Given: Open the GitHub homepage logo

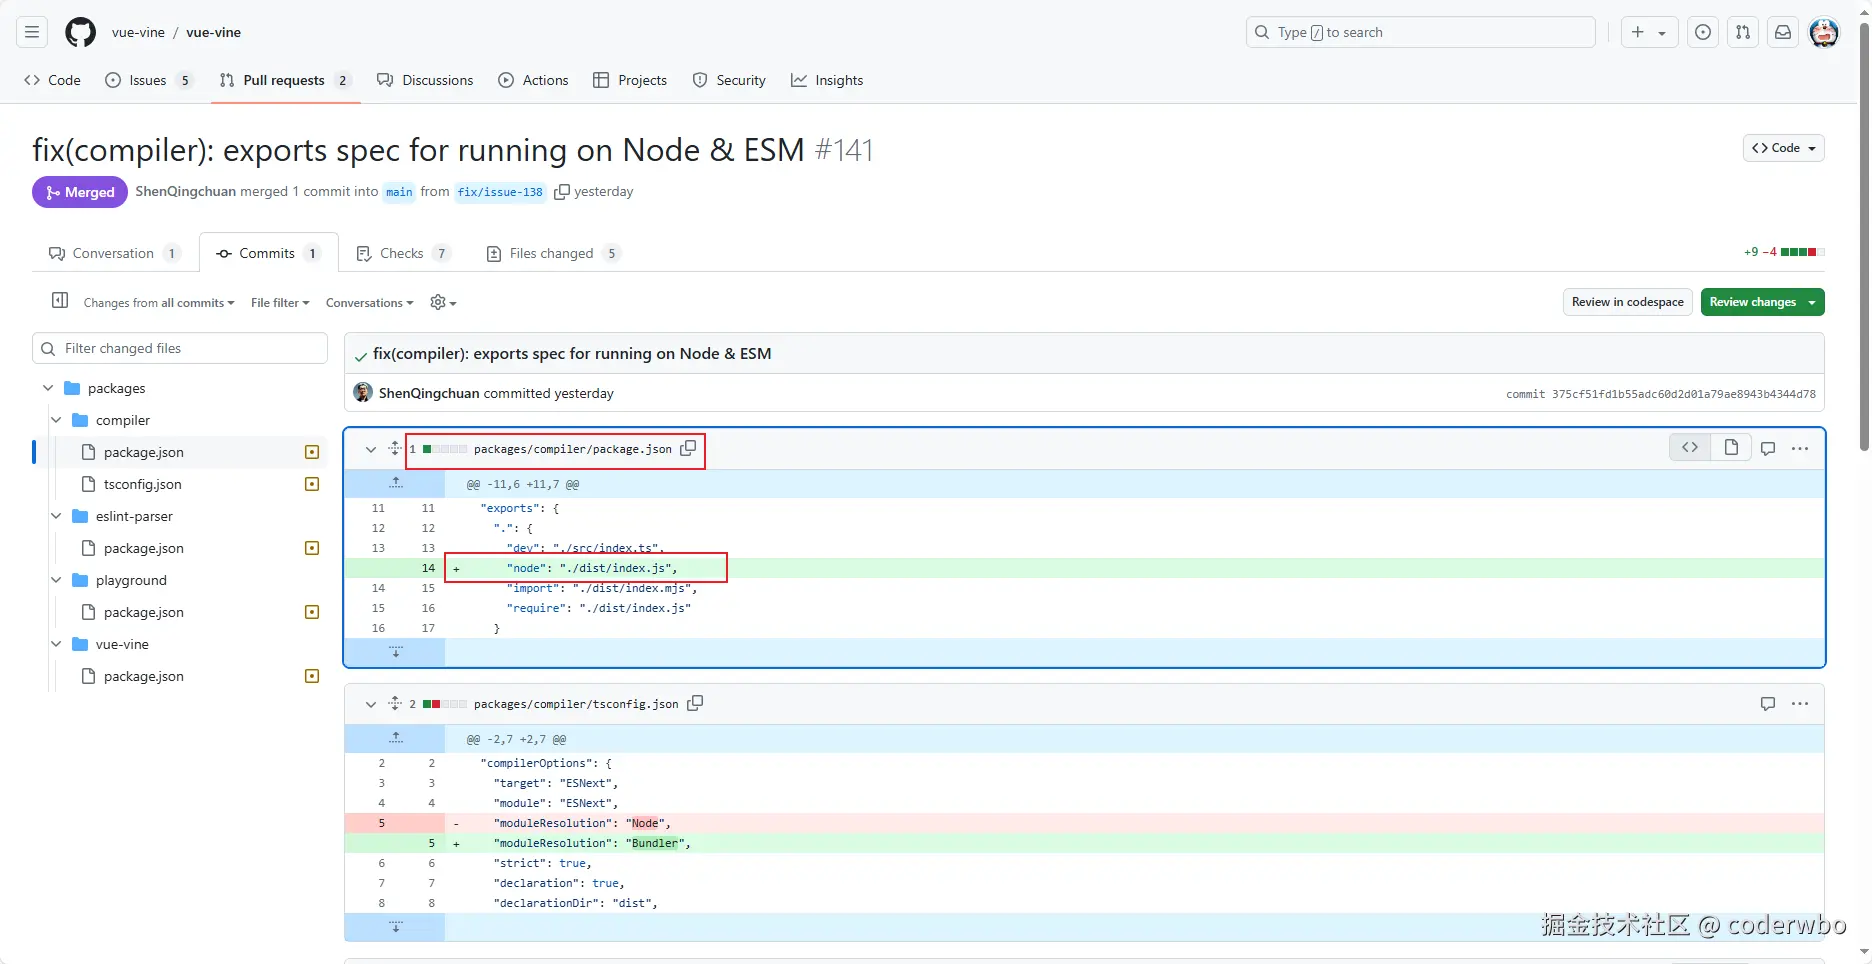Looking at the screenshot, I should point(80,32).
